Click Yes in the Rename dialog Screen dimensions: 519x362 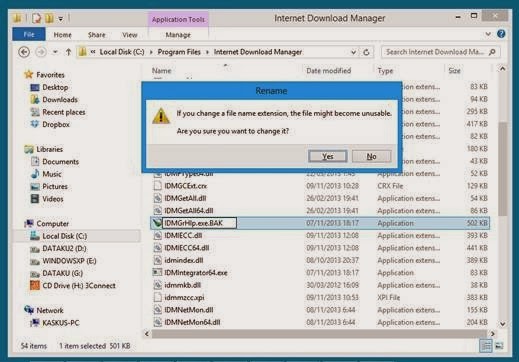(328, 156)
